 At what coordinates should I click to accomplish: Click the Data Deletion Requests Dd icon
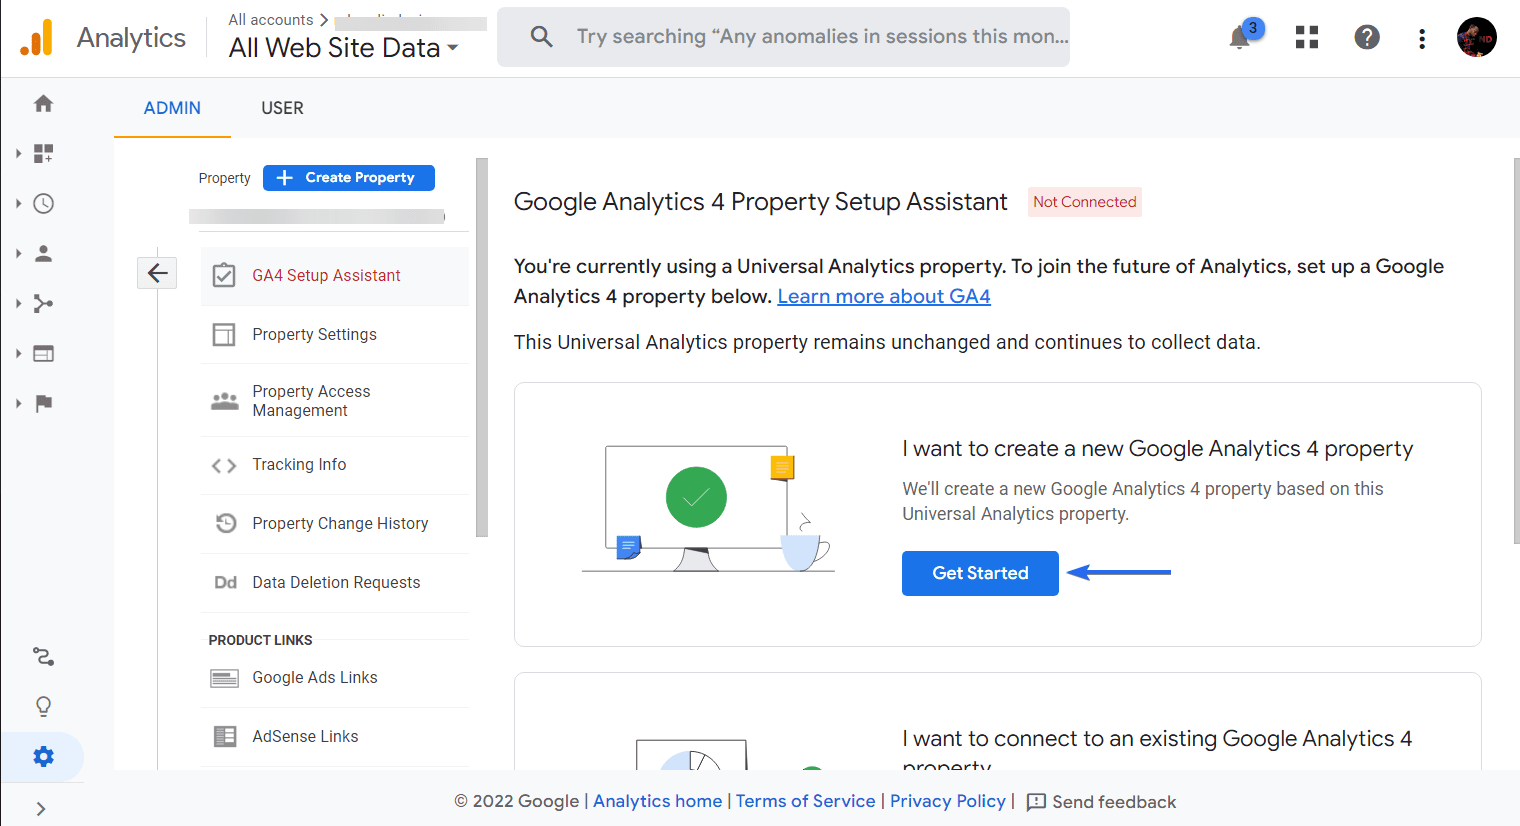[225, 582]
